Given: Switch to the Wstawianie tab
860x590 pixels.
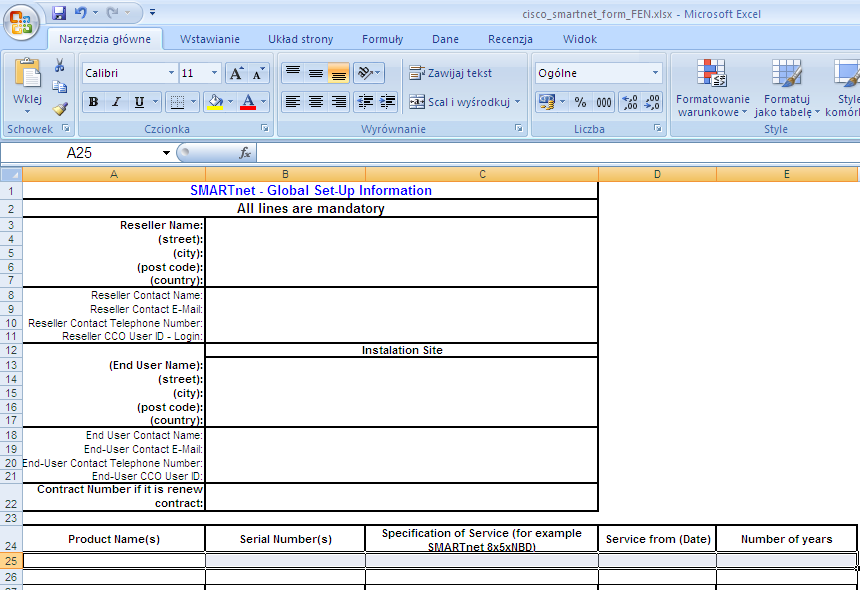Looking at the screenshot, I should tap(210, 39).
